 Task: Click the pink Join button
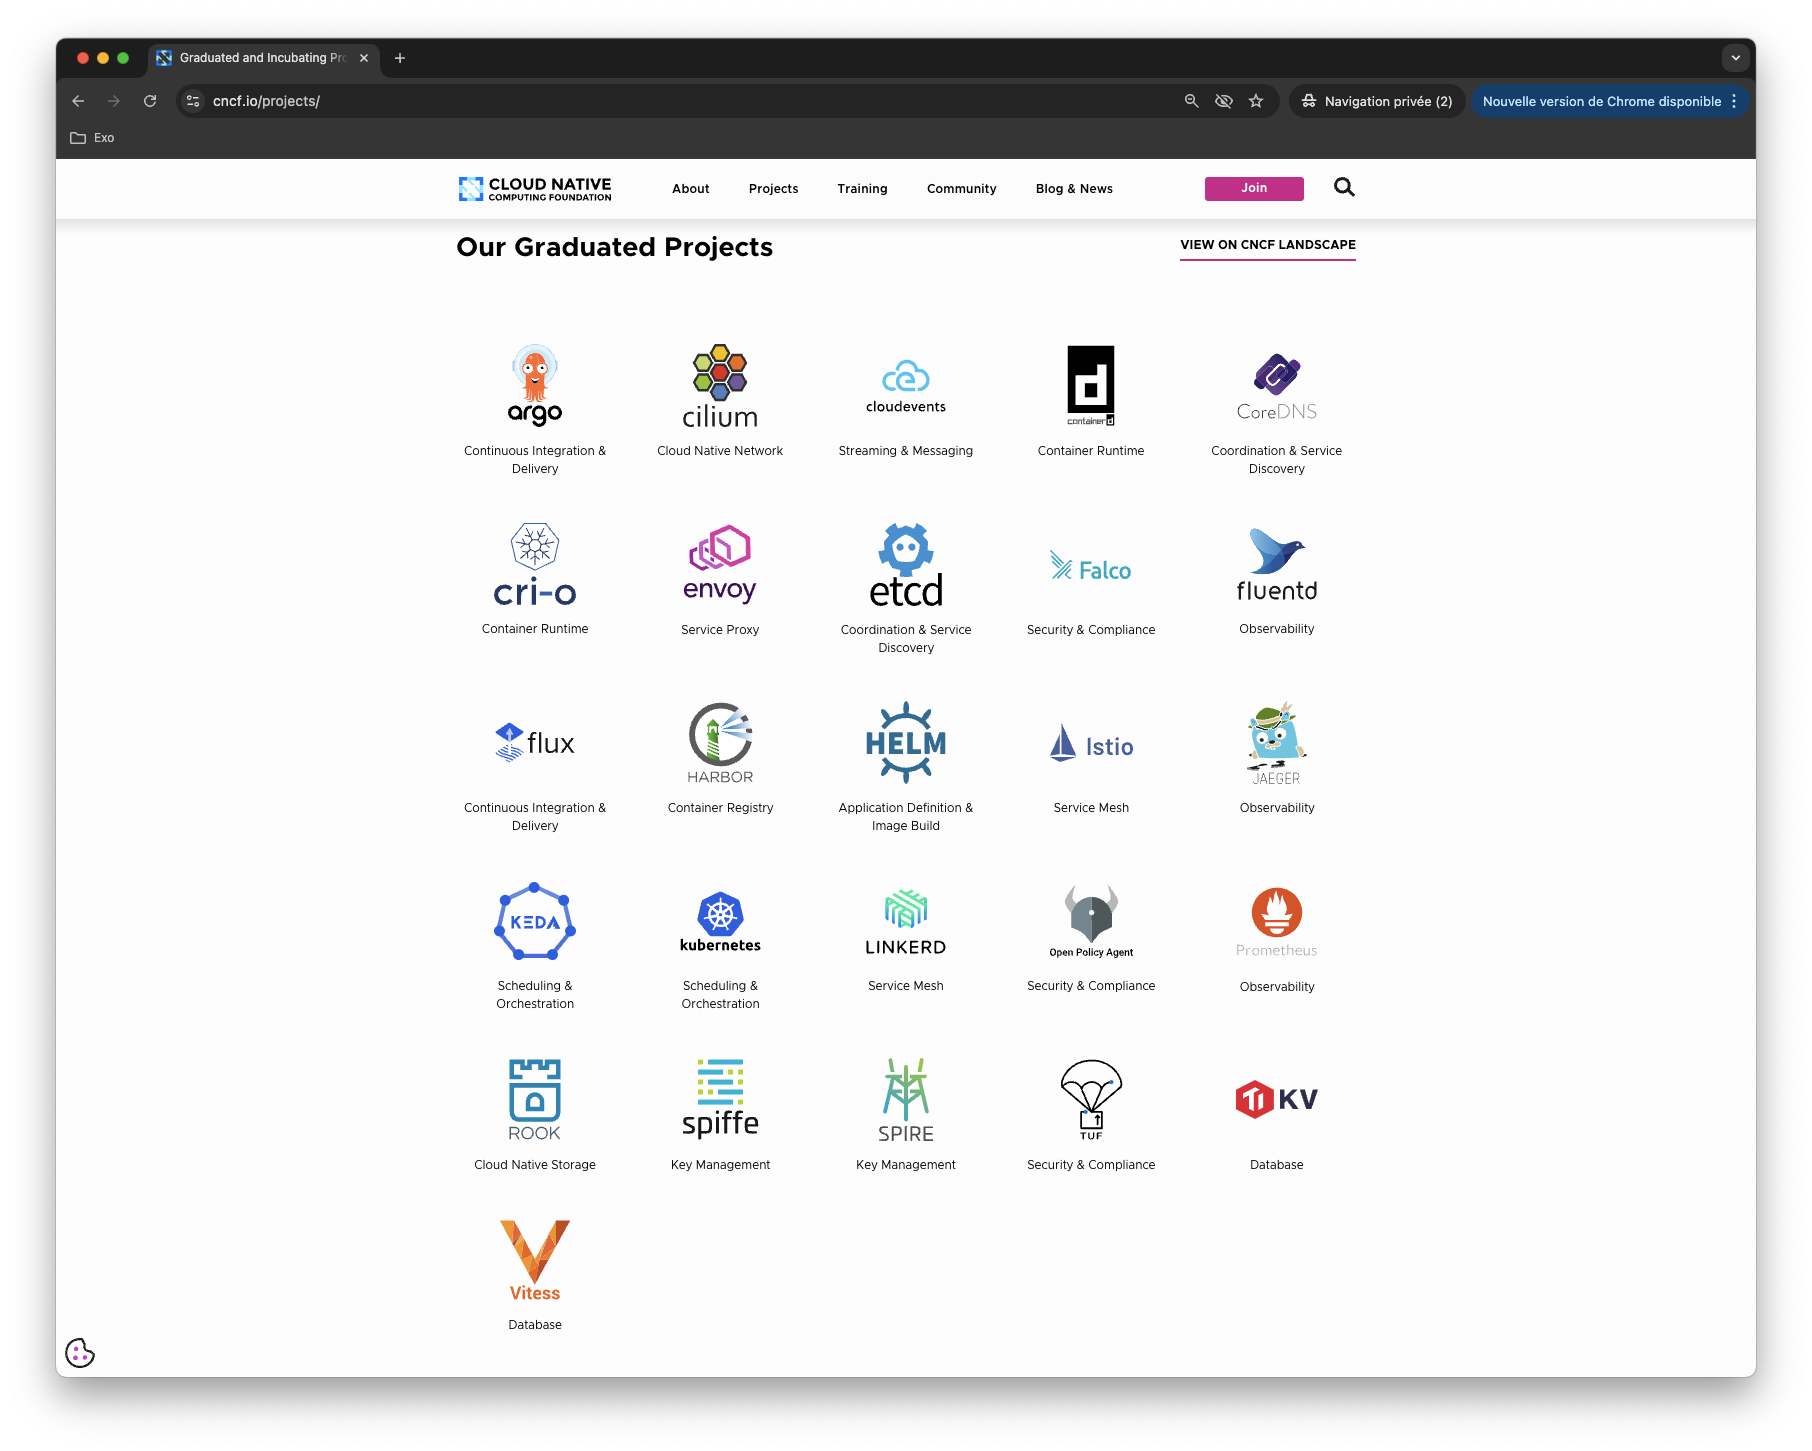pos(1254,188)
